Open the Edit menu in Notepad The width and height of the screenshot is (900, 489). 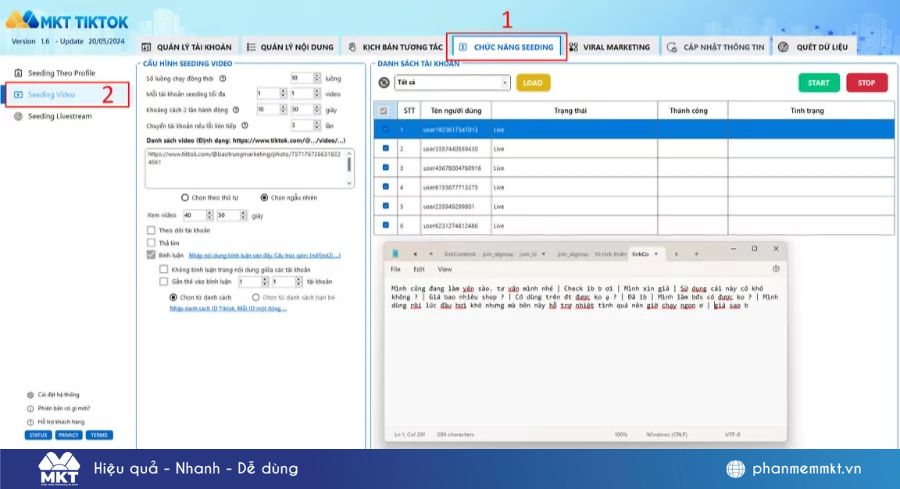click(419, 269)
